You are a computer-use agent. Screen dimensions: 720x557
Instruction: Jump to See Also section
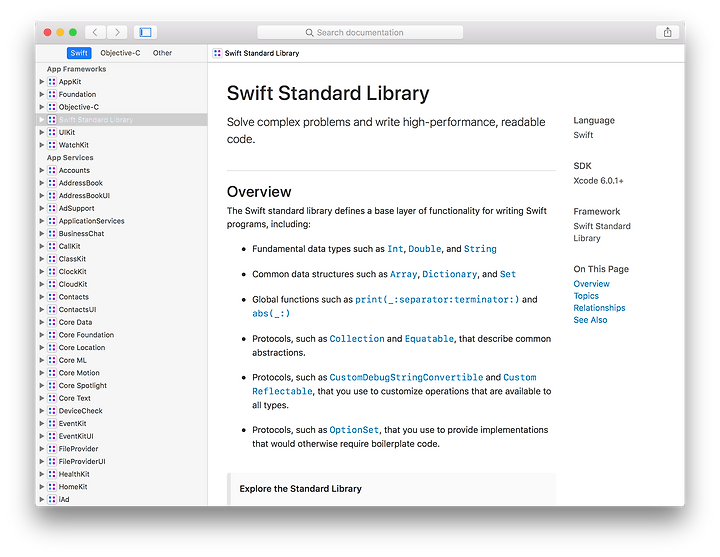click(x=590, y=320)
